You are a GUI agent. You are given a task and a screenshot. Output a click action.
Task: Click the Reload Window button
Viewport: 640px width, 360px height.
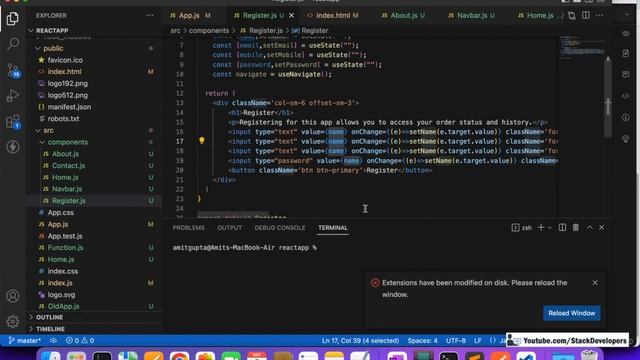click(x=571, y=313)
